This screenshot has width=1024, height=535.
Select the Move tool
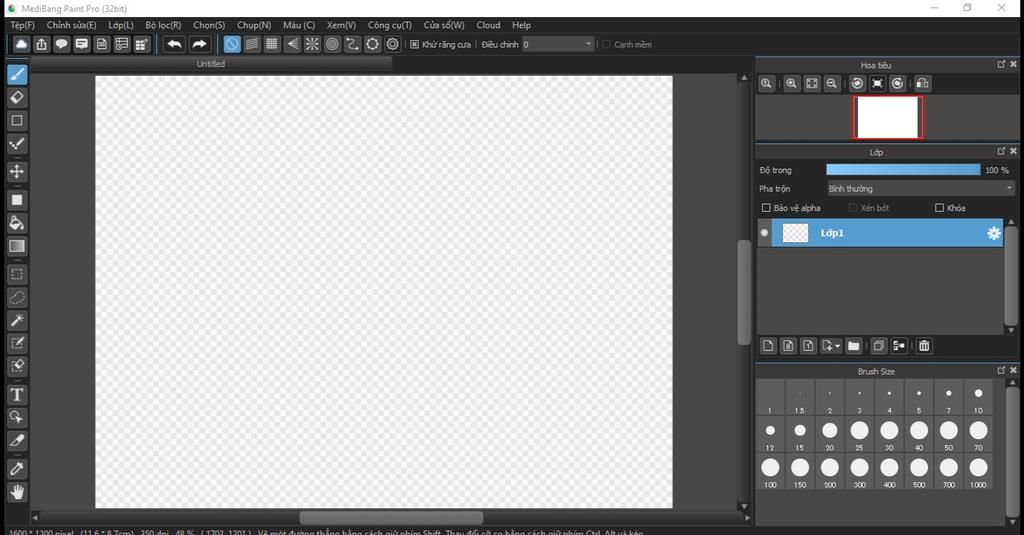(17, 171)
